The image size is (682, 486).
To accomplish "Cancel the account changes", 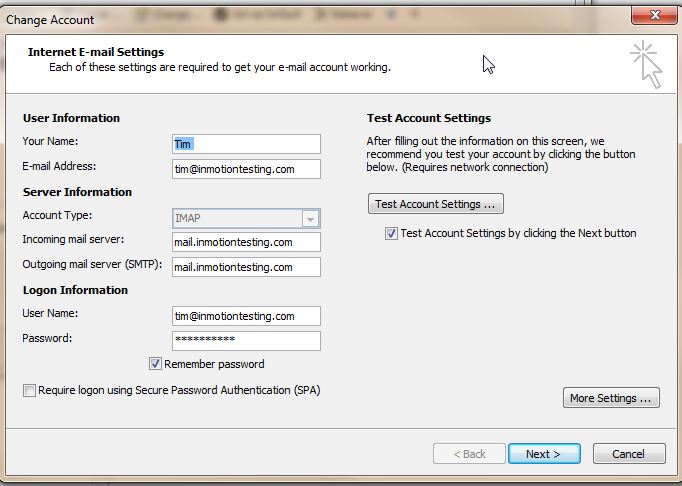I will point(628,453).
